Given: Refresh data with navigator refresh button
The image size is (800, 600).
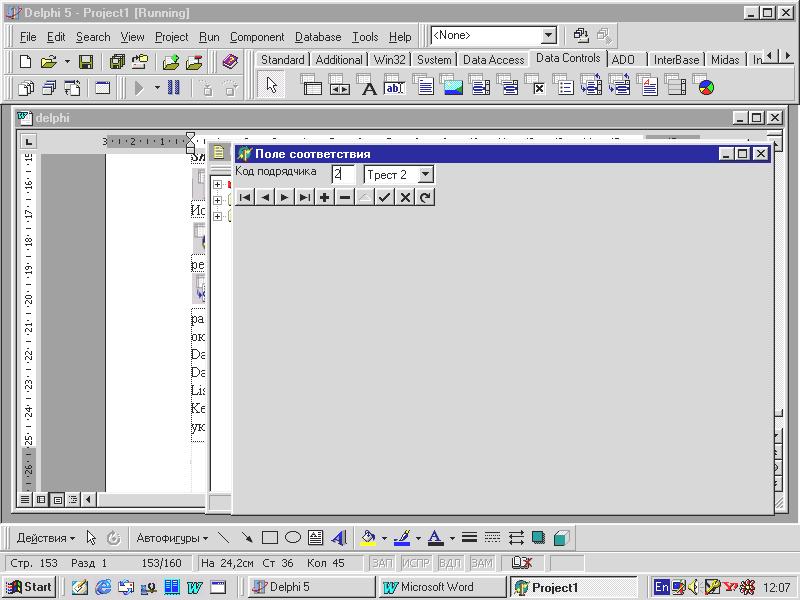Looking at the screenshot, I should [x=424, y=197].
